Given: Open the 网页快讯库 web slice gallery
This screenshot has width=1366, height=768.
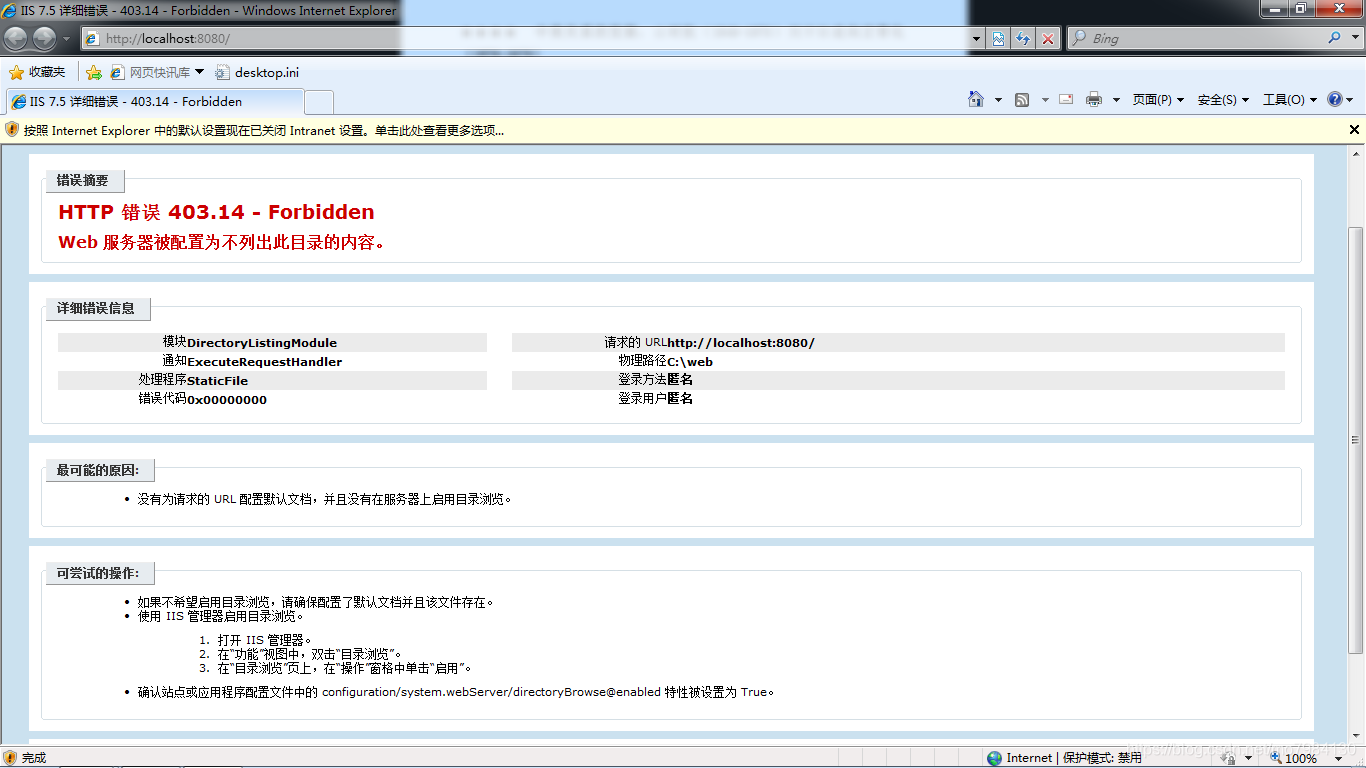Looking at the screenshot, I should tap(157, 72).
